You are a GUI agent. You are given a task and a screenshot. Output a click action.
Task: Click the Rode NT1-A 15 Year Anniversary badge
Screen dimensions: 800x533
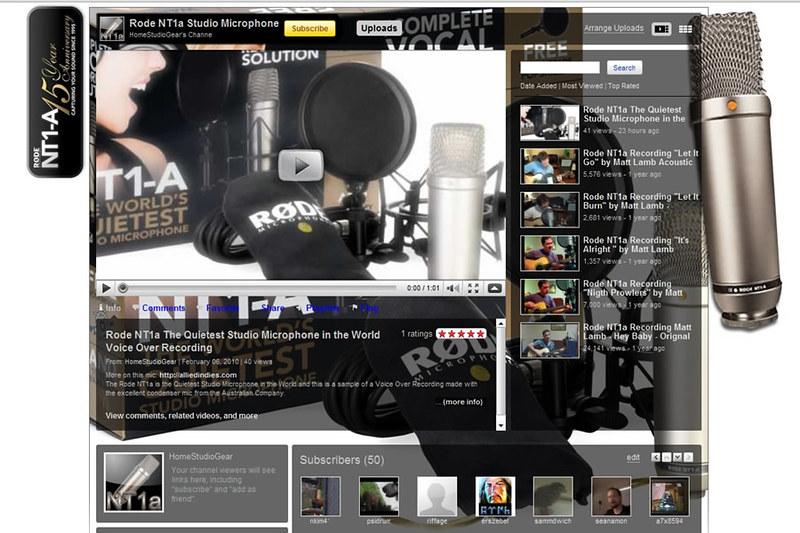(x=56, y=92)
